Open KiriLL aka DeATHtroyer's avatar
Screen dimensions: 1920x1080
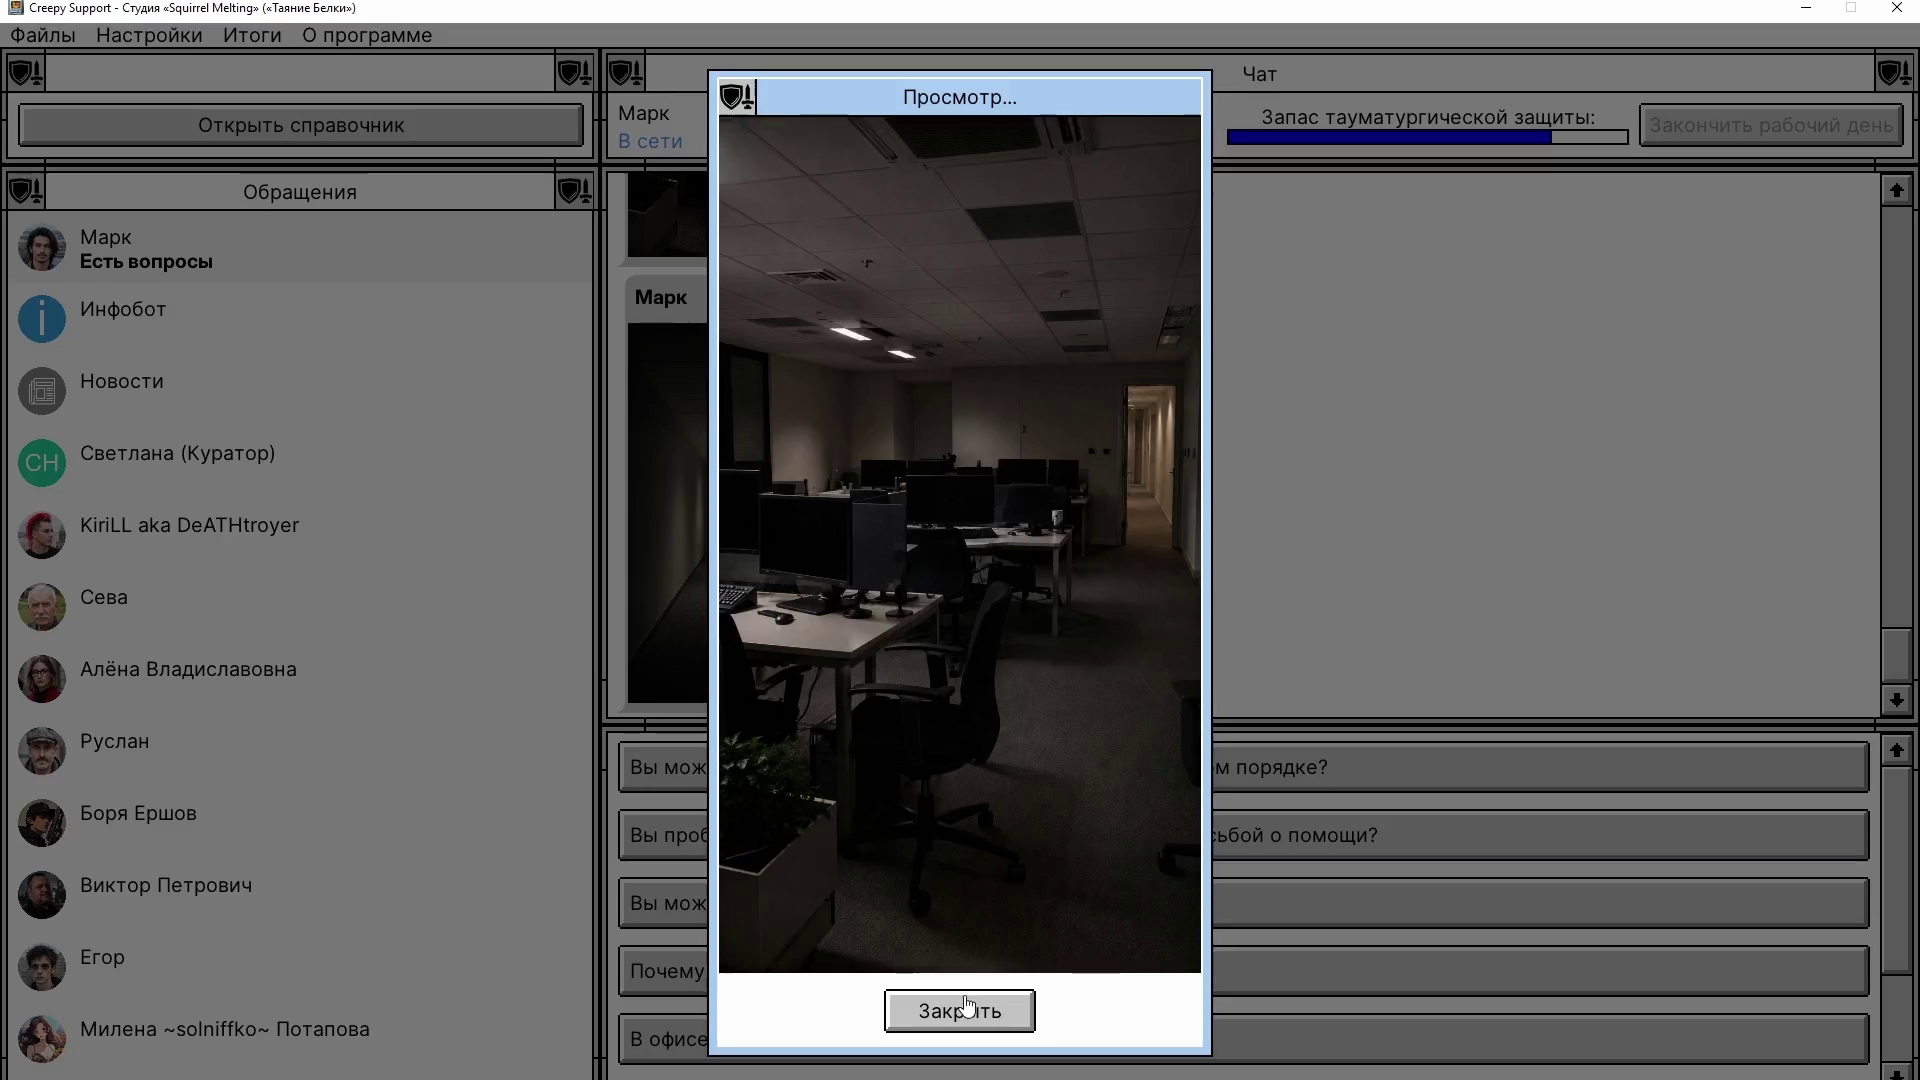point(42,535)
